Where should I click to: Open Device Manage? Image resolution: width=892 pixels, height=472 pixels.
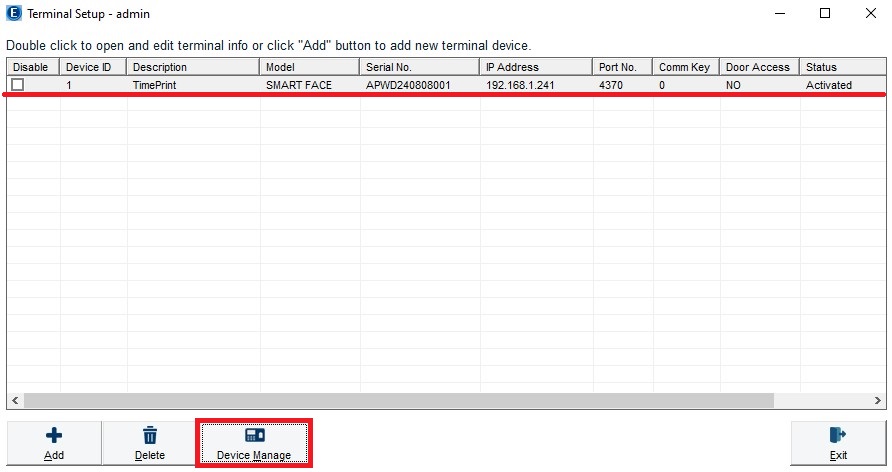tap(254, 444)
